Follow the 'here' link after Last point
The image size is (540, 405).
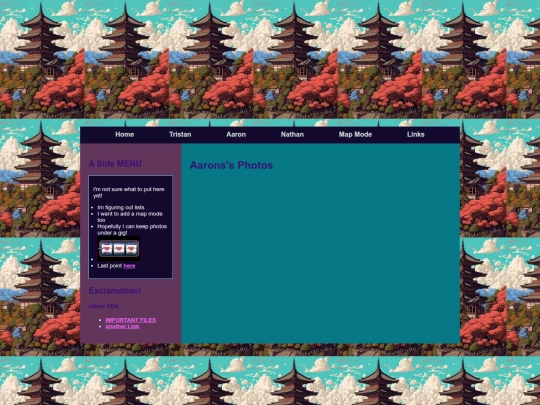pyautogui.click(x=129, y=266)
